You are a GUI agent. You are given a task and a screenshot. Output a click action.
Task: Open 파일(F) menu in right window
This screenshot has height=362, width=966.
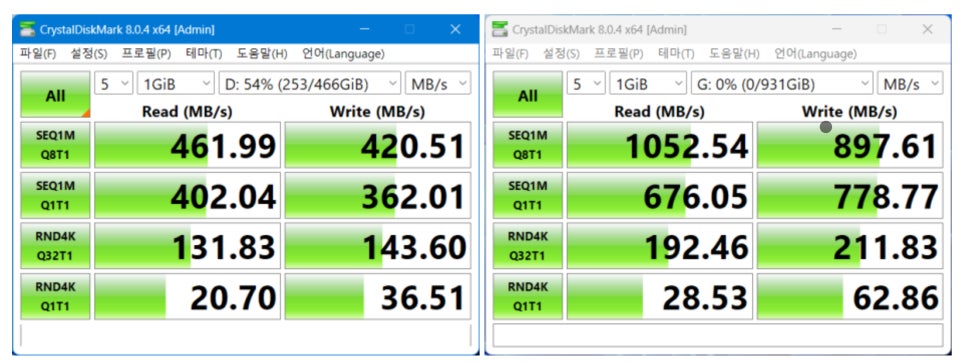coord(511,54)
